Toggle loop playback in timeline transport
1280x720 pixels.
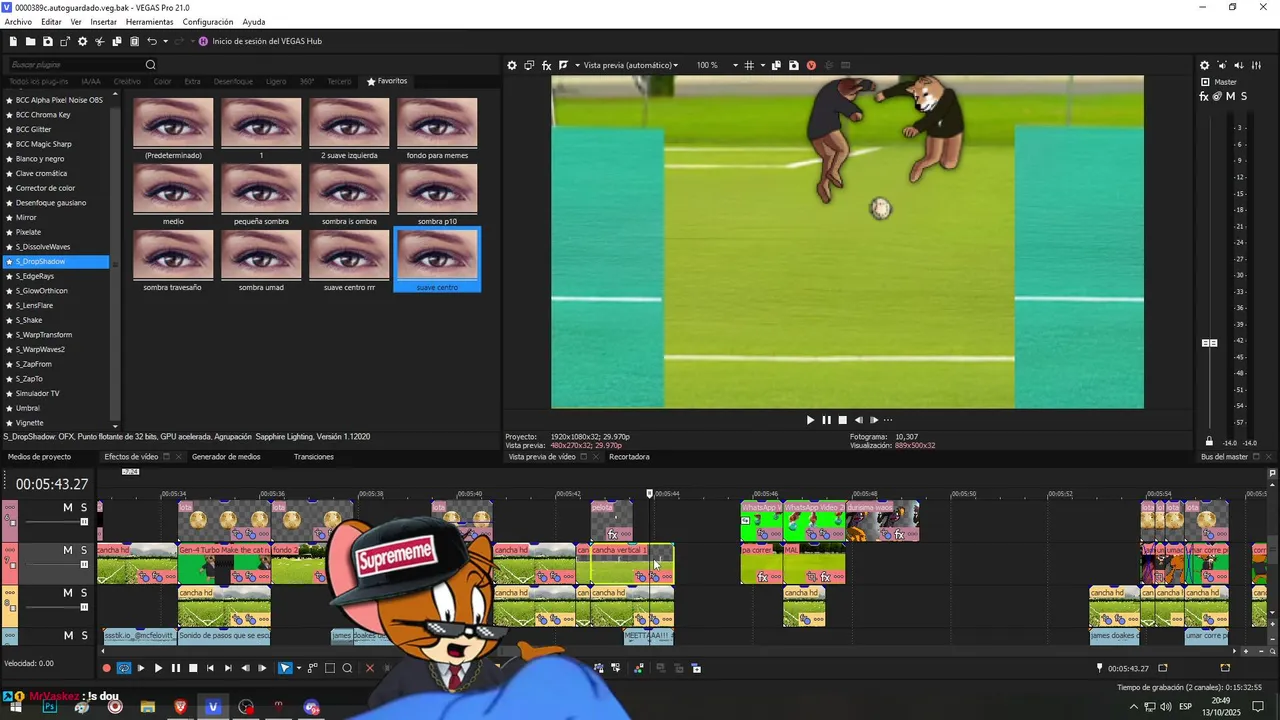coord(124,668)
